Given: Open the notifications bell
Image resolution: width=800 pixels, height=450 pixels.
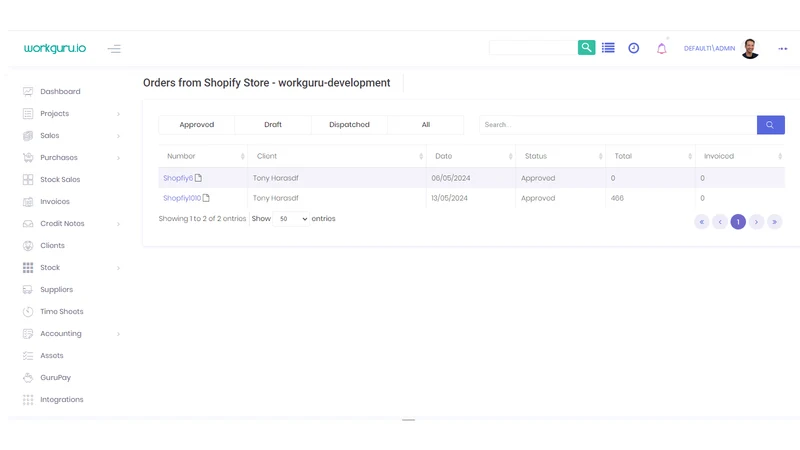Looking at the screenshot, I should (x=662, y=48).
